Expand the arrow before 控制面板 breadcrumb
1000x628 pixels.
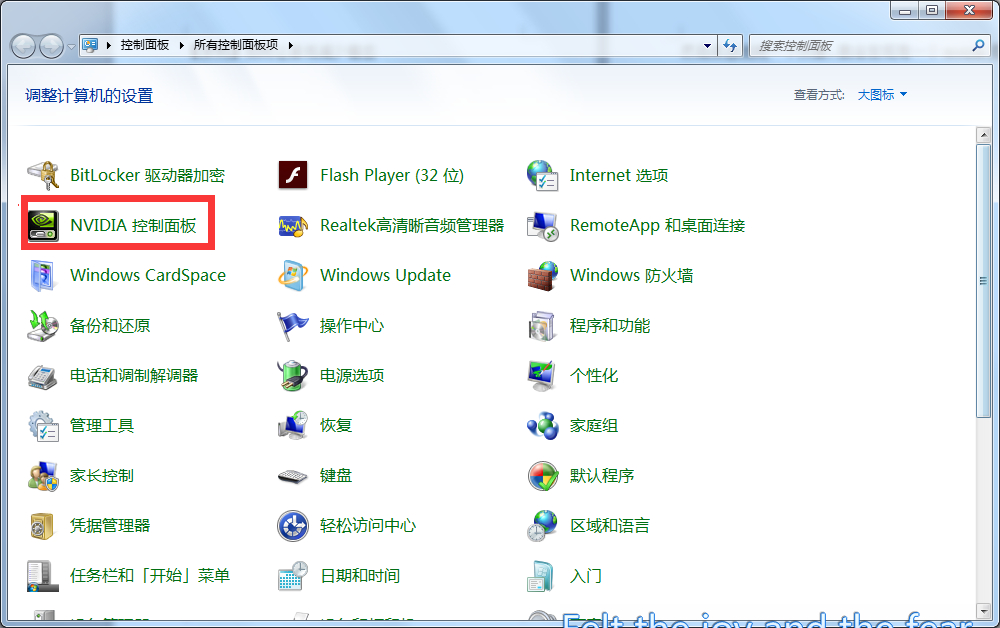(109, 45)
